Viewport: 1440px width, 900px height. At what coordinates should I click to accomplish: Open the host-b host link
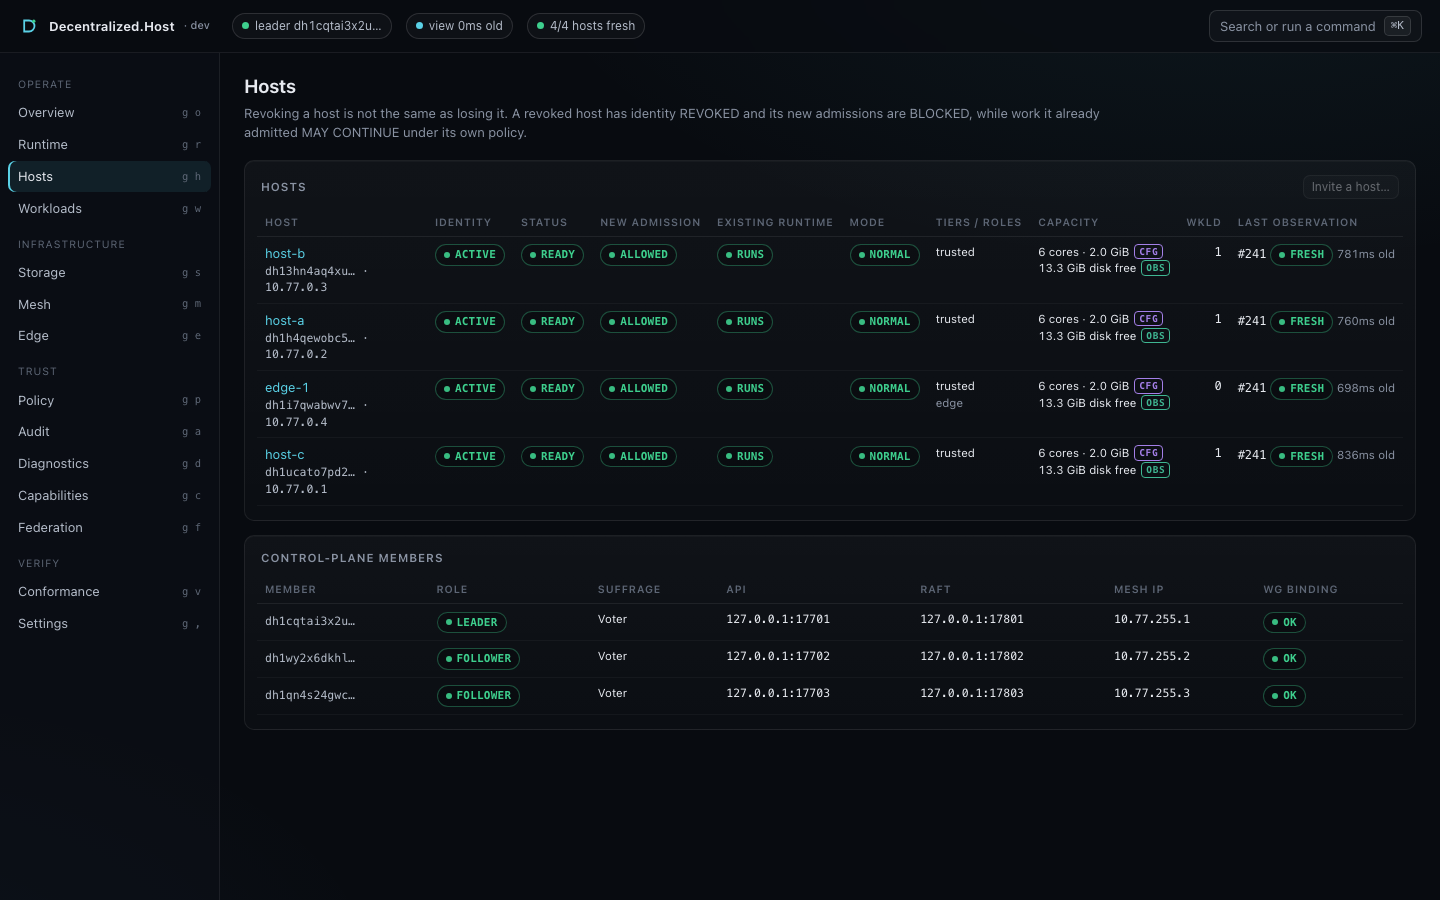[x=285, y=254]
